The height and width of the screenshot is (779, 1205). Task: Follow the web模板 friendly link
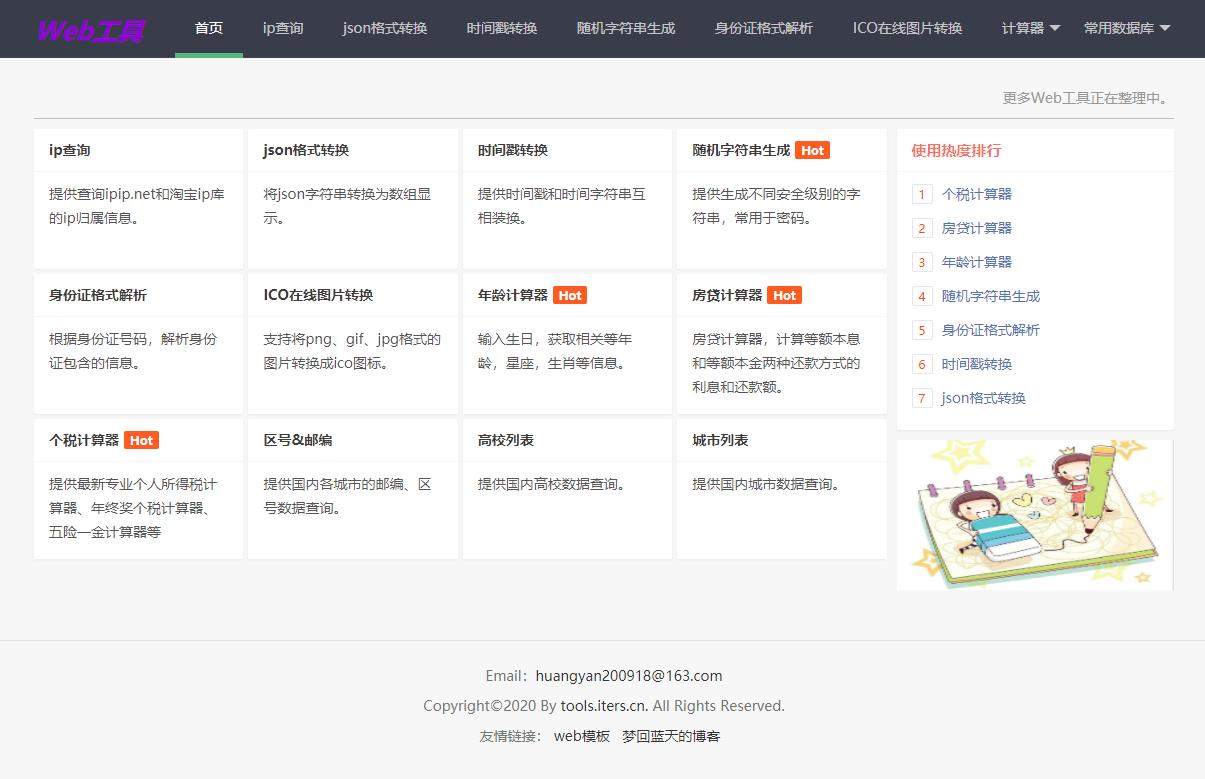coord(581,736)
